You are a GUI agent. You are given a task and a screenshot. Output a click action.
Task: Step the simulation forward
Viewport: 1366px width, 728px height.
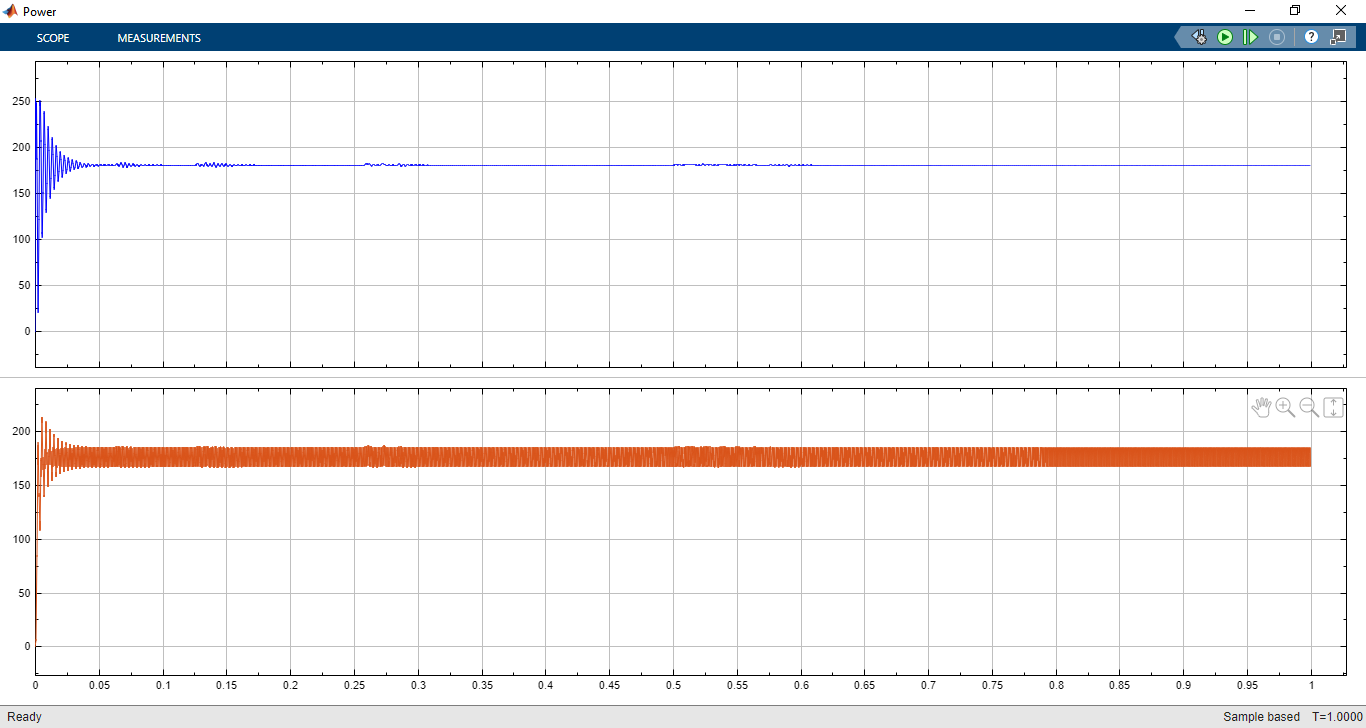coord(1250,37)
